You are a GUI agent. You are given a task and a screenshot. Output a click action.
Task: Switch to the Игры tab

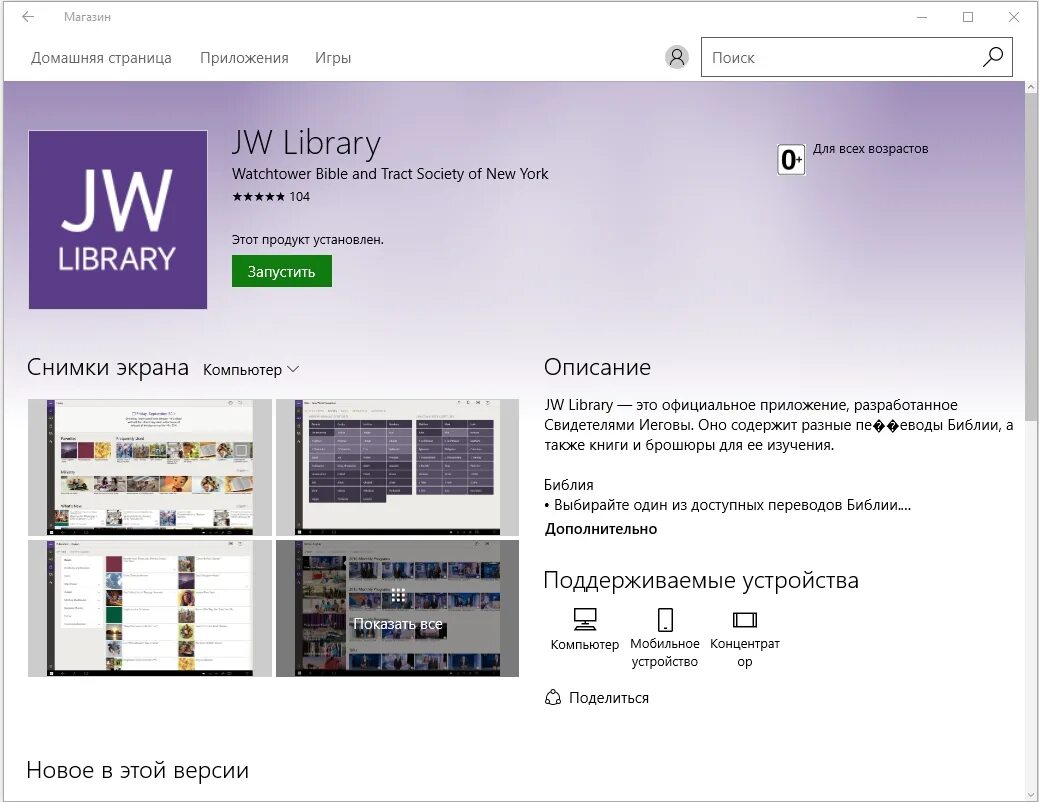pos(332,57)
